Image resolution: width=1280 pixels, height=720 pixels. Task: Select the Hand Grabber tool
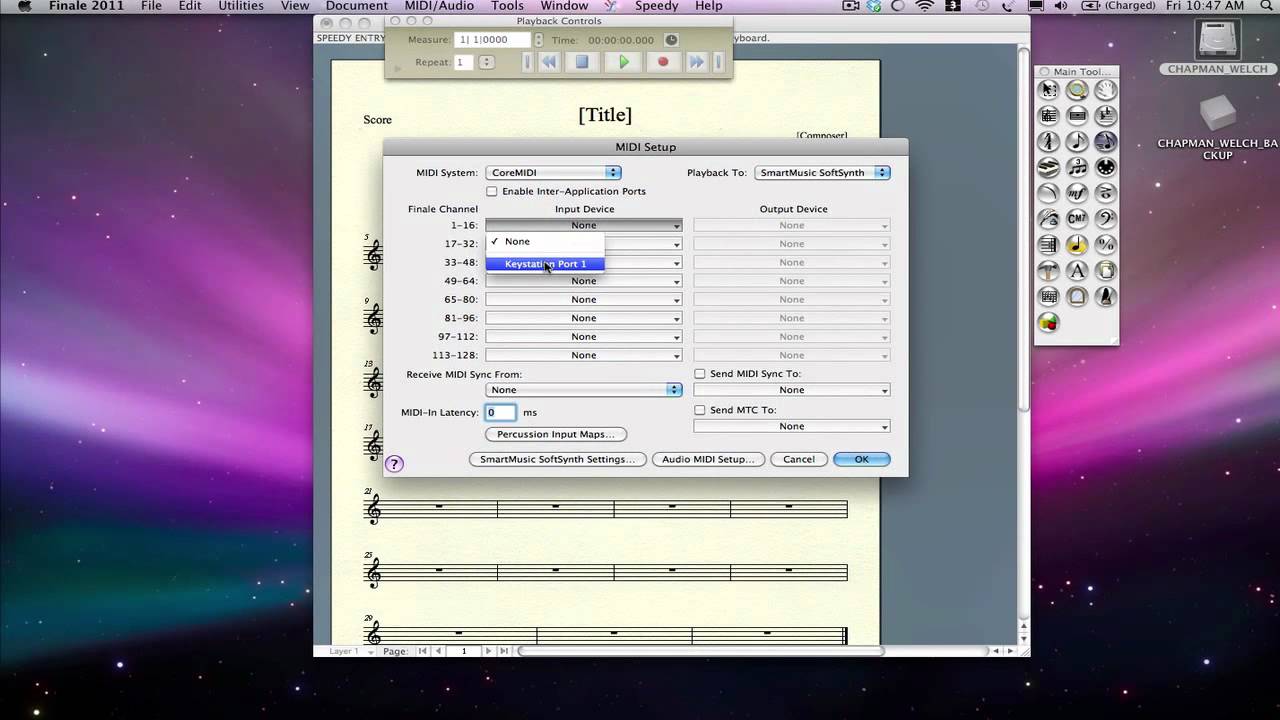click(x=1105, y=90)
